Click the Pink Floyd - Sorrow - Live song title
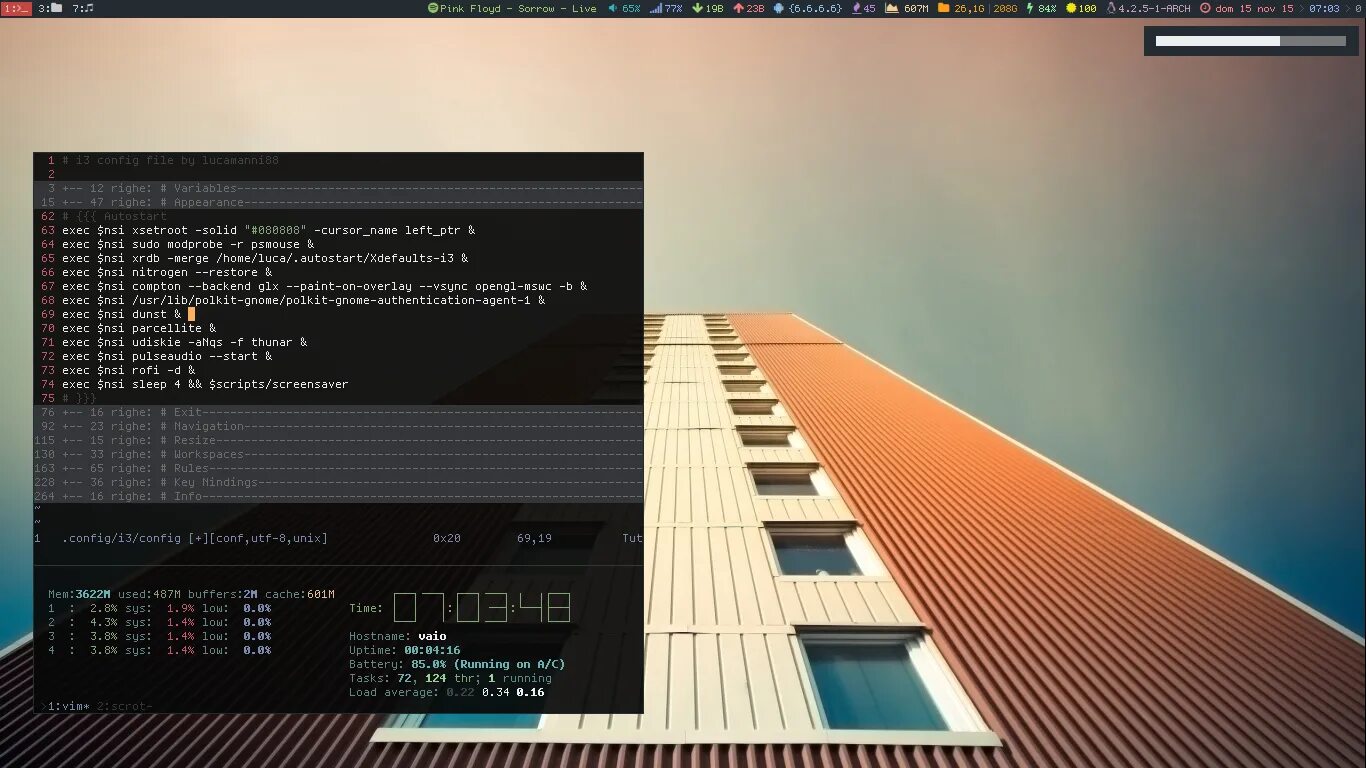This screenshot has height=768, width=1366. tap(518, 8)
